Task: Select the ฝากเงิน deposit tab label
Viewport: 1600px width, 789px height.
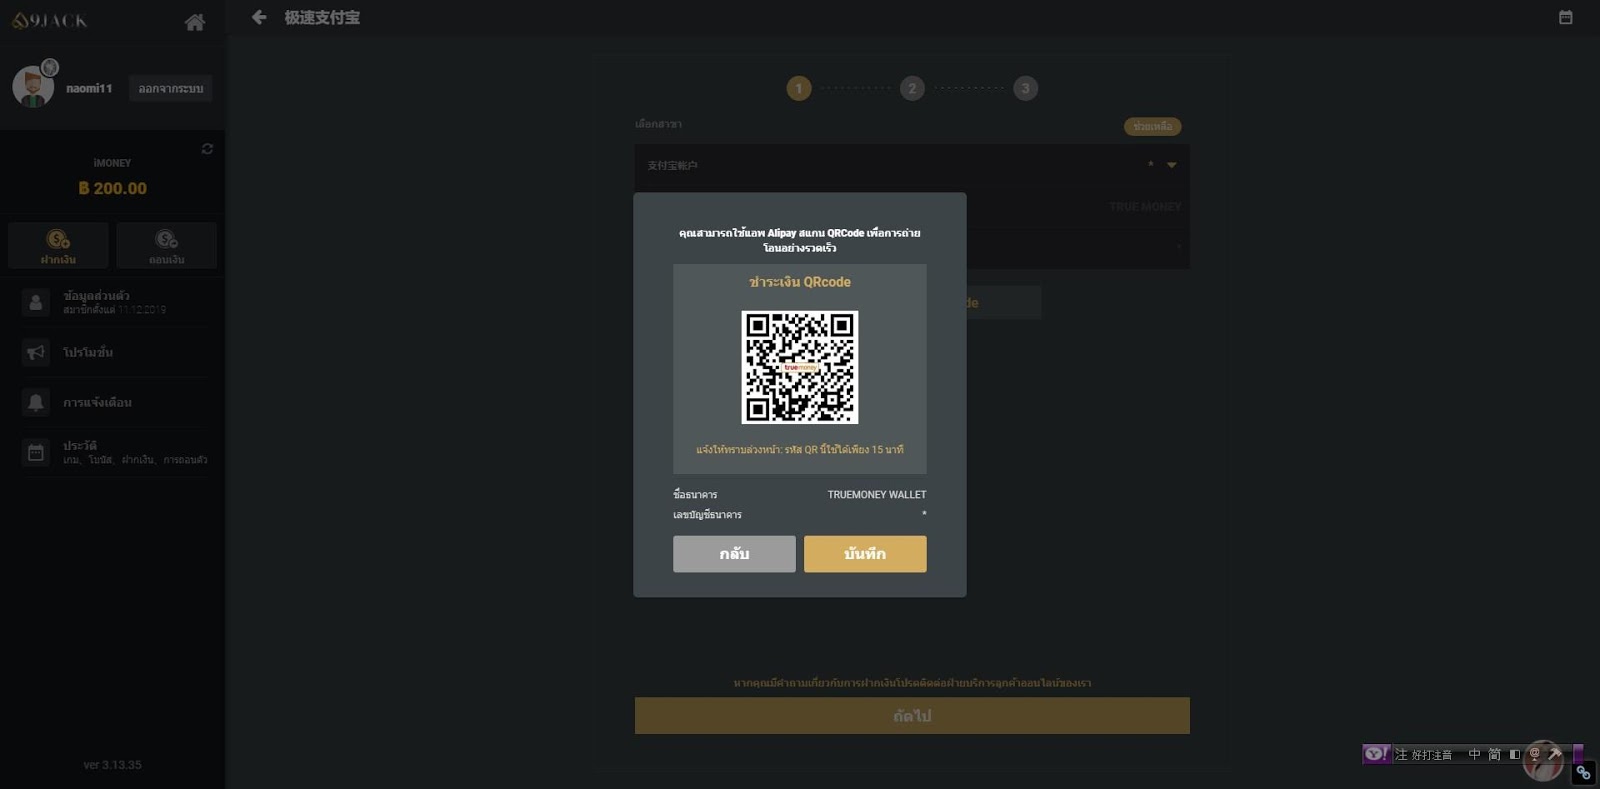Action: pyautogui.click(x=58, y=260)
